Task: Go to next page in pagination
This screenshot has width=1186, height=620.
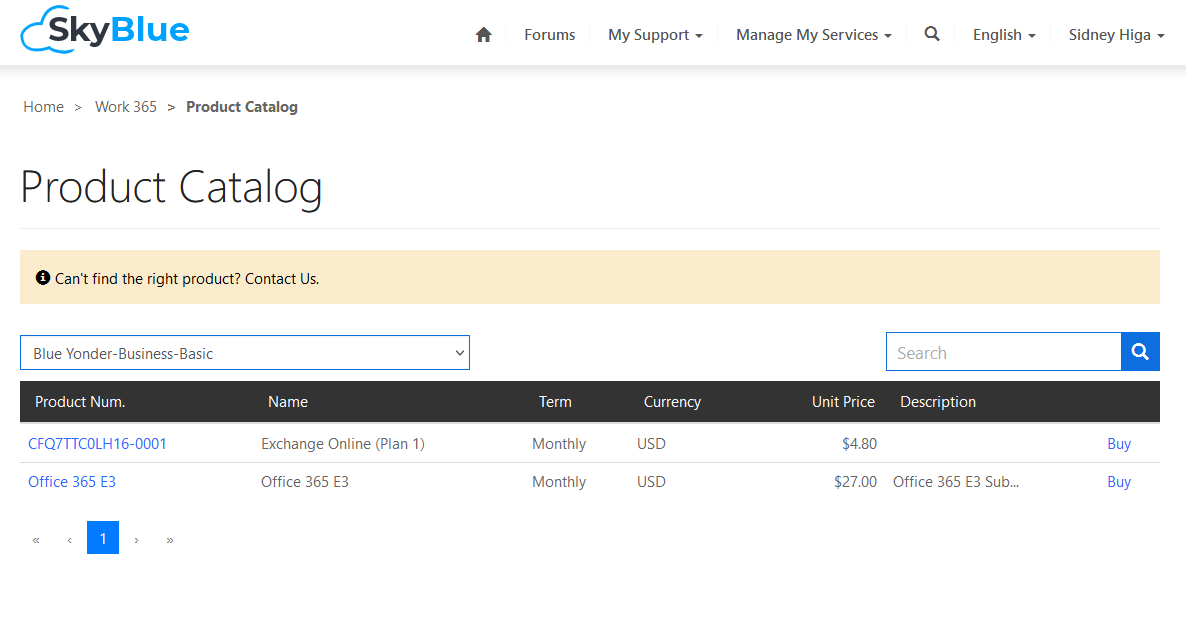Action: [136, 539]
